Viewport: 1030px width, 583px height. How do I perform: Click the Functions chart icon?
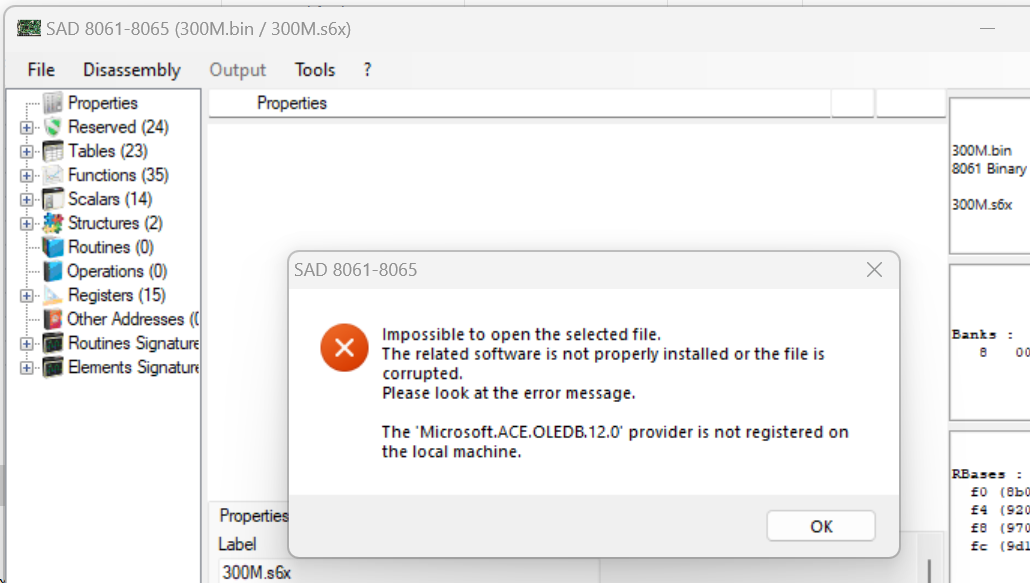52,175
